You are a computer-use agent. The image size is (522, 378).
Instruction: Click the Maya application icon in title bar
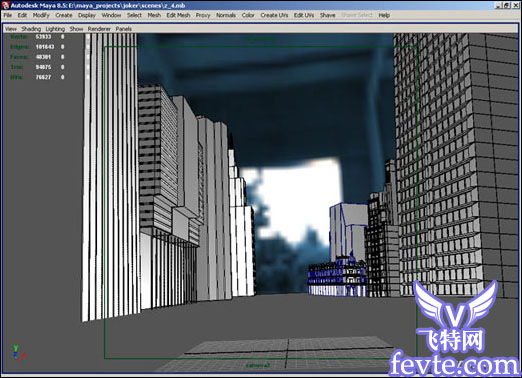(5, 5)
